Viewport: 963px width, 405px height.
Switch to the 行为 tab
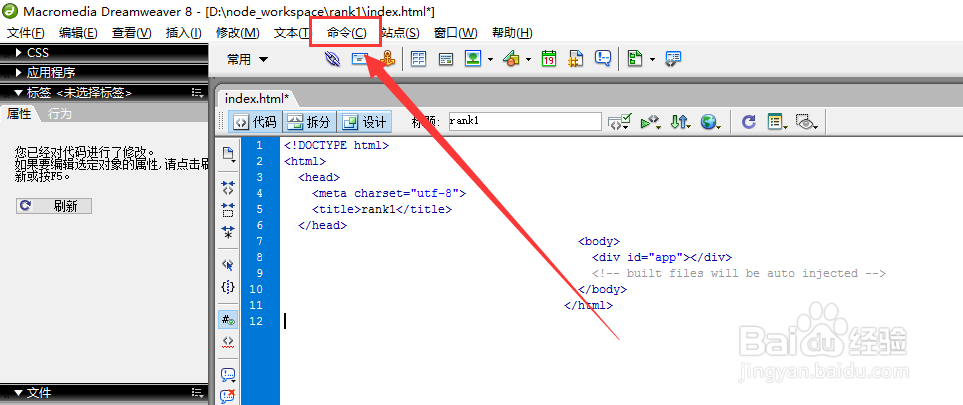[60, 114]
